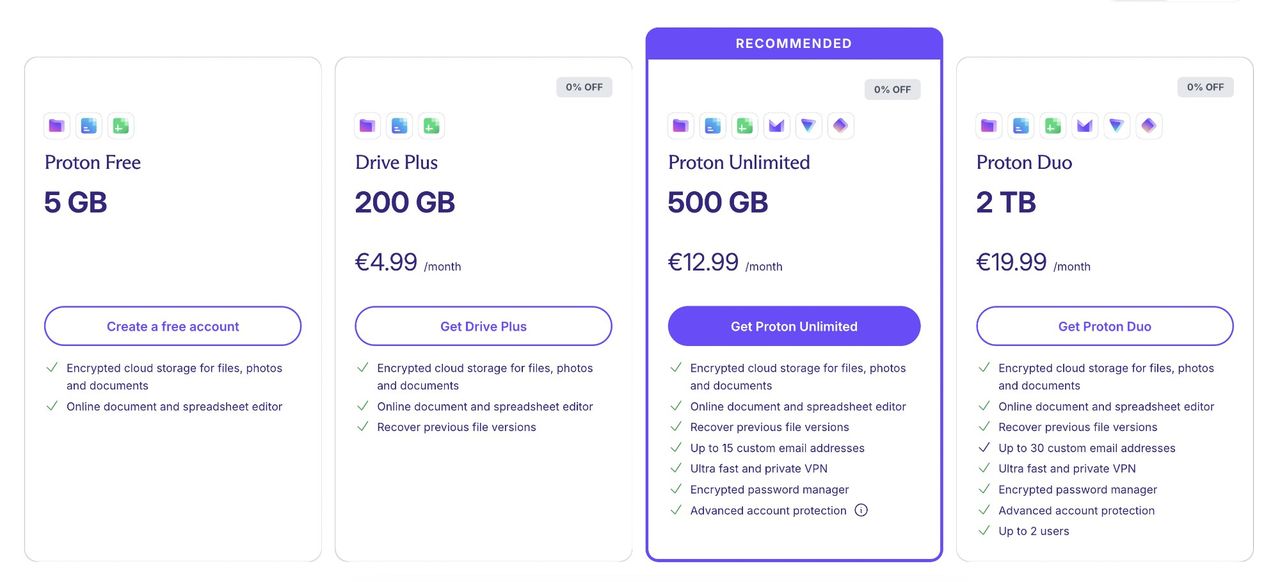This screenshot has height=582, width=1280.
Task: Click the Proton Mail icon in Proton Duo
Action: pyautogui.click(x=1084, y=126)
